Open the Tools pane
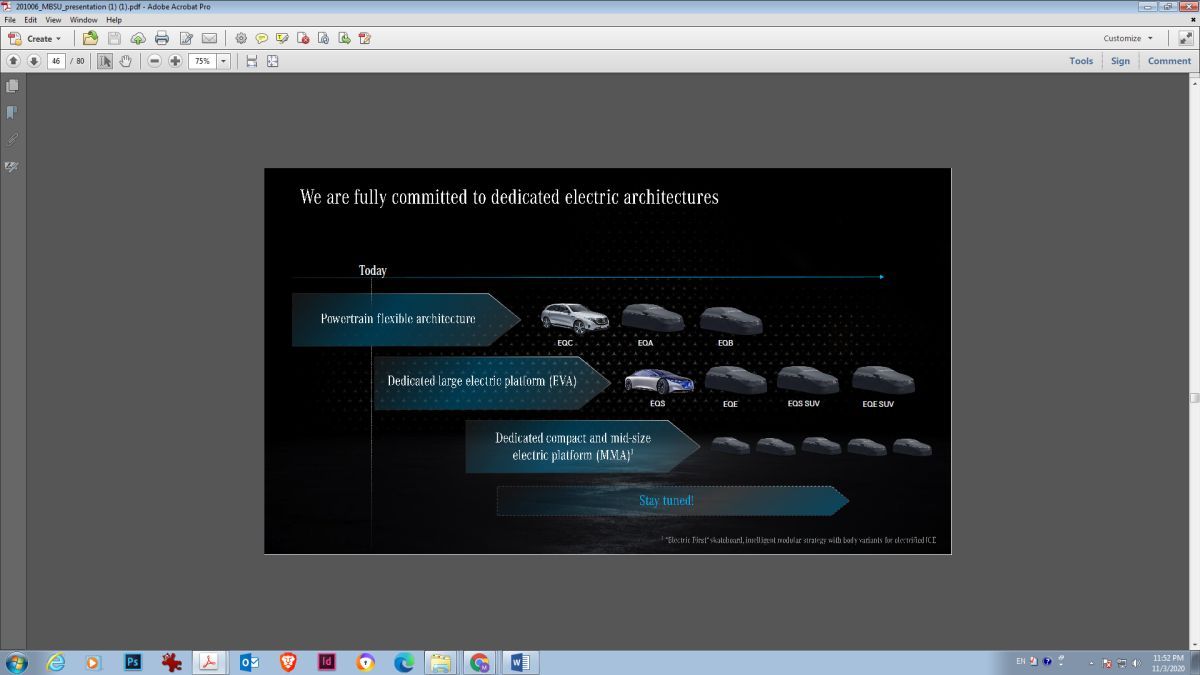This screenshot has height=675, width=1200. 1081,61
